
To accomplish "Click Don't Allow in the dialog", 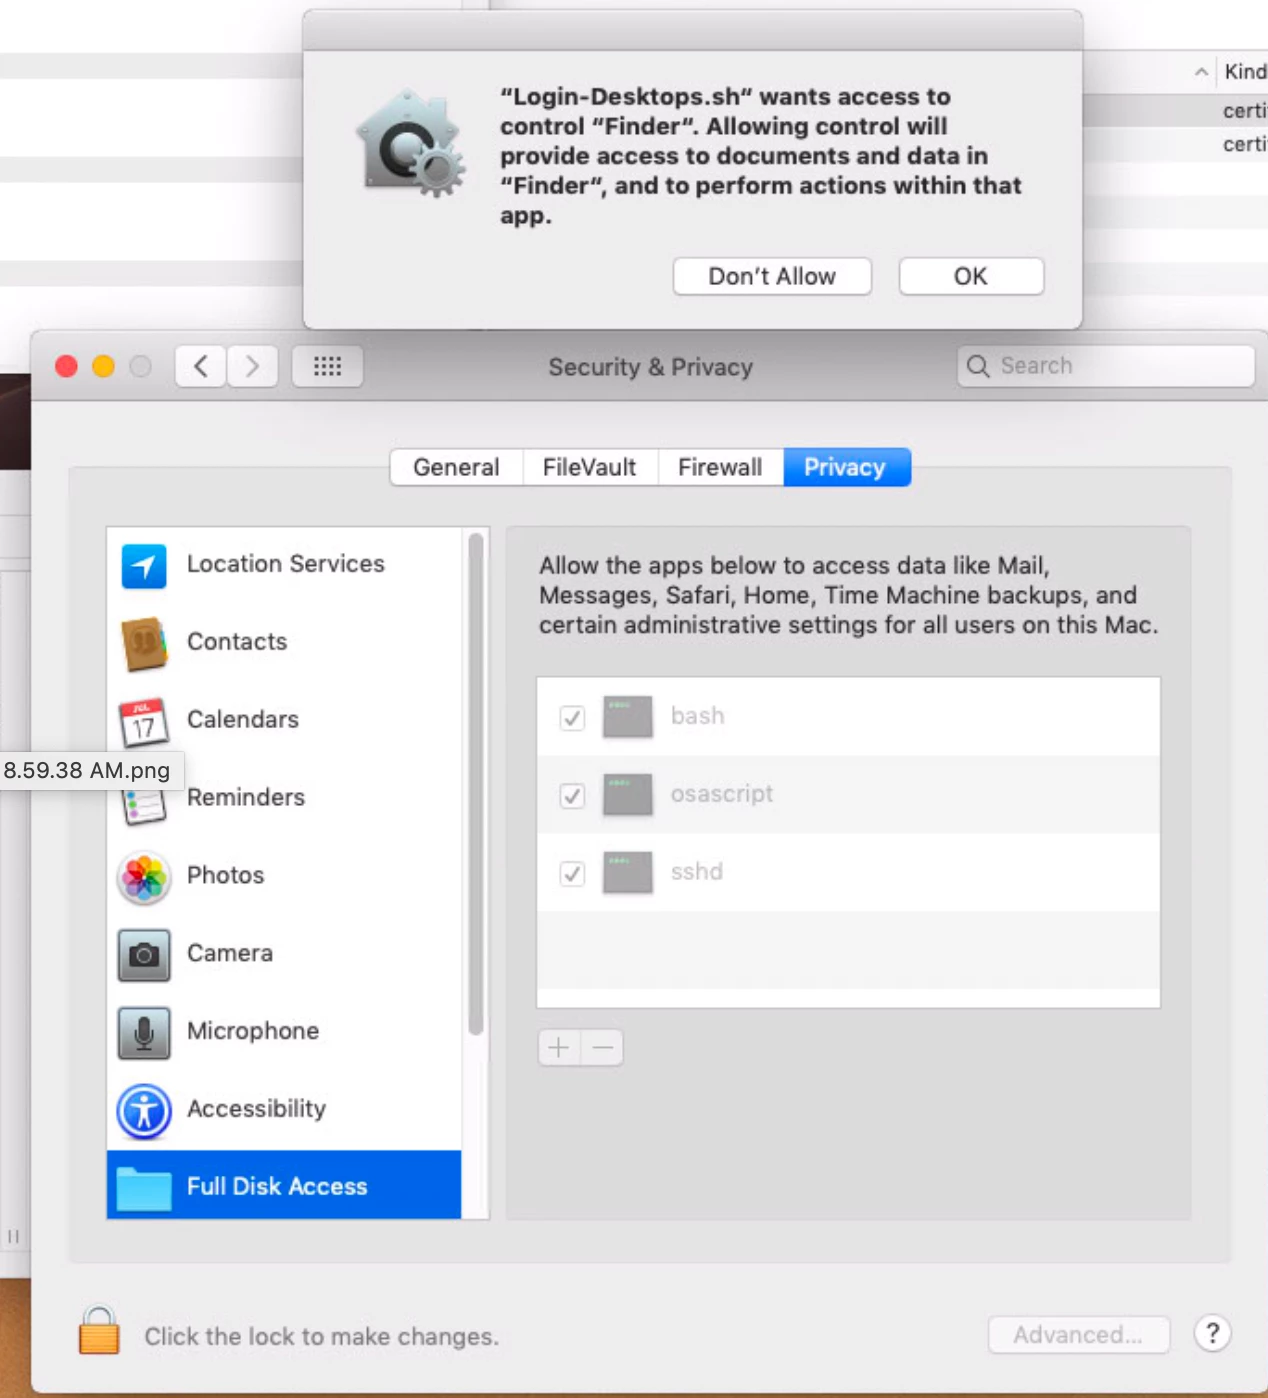I will pyautogui.click(x=772, y=276).
